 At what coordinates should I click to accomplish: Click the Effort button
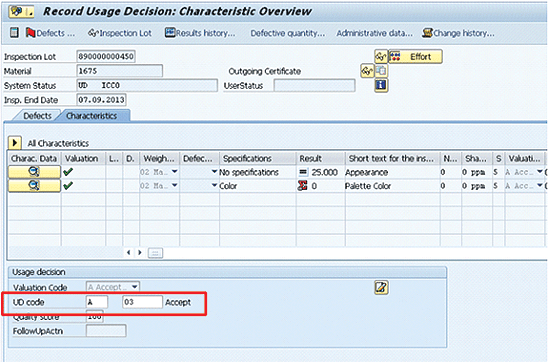point(416,56)
